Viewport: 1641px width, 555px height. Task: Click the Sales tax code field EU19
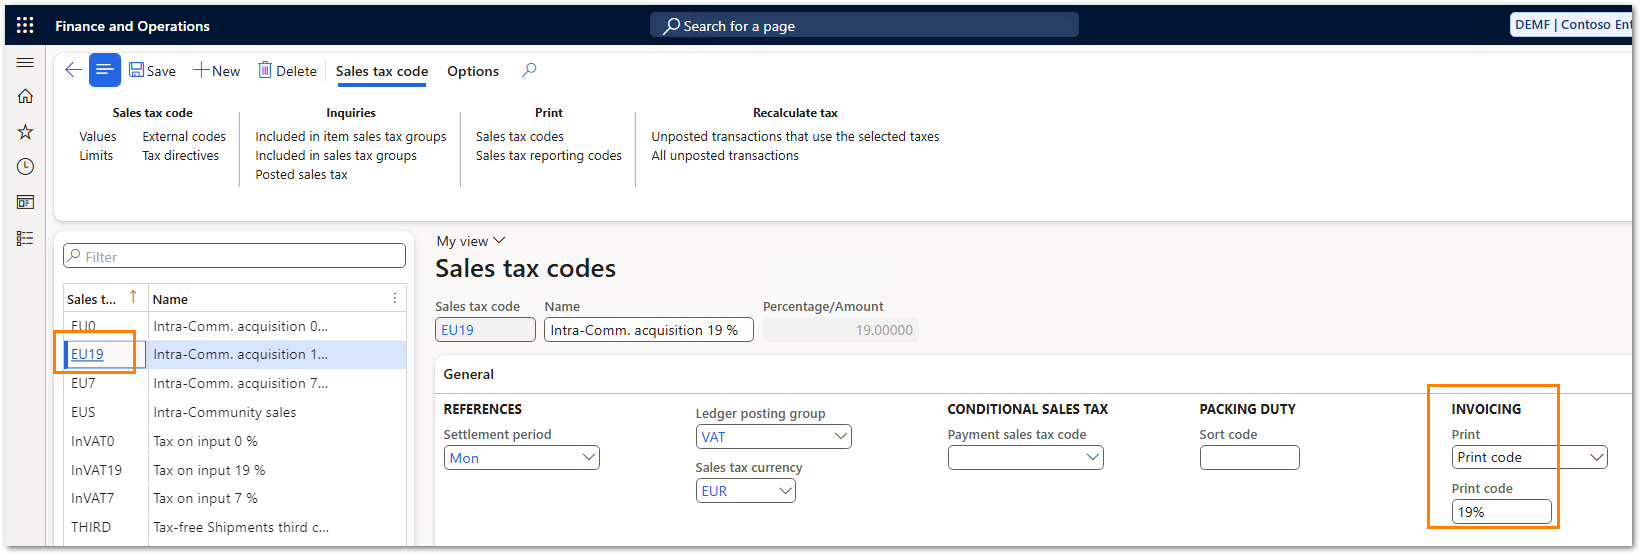click(485, 329)
